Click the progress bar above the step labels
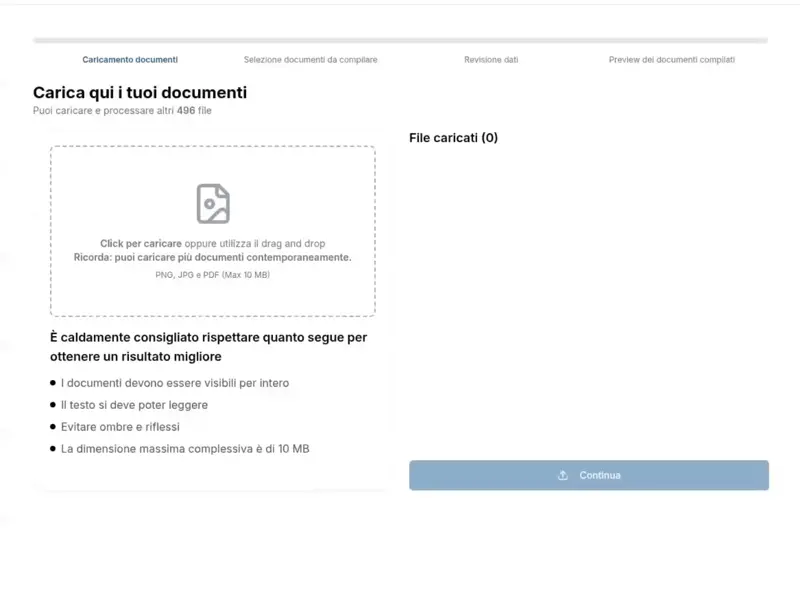This screenshot has width=800, height=600. pyautogui.click(x=400, y=41)
